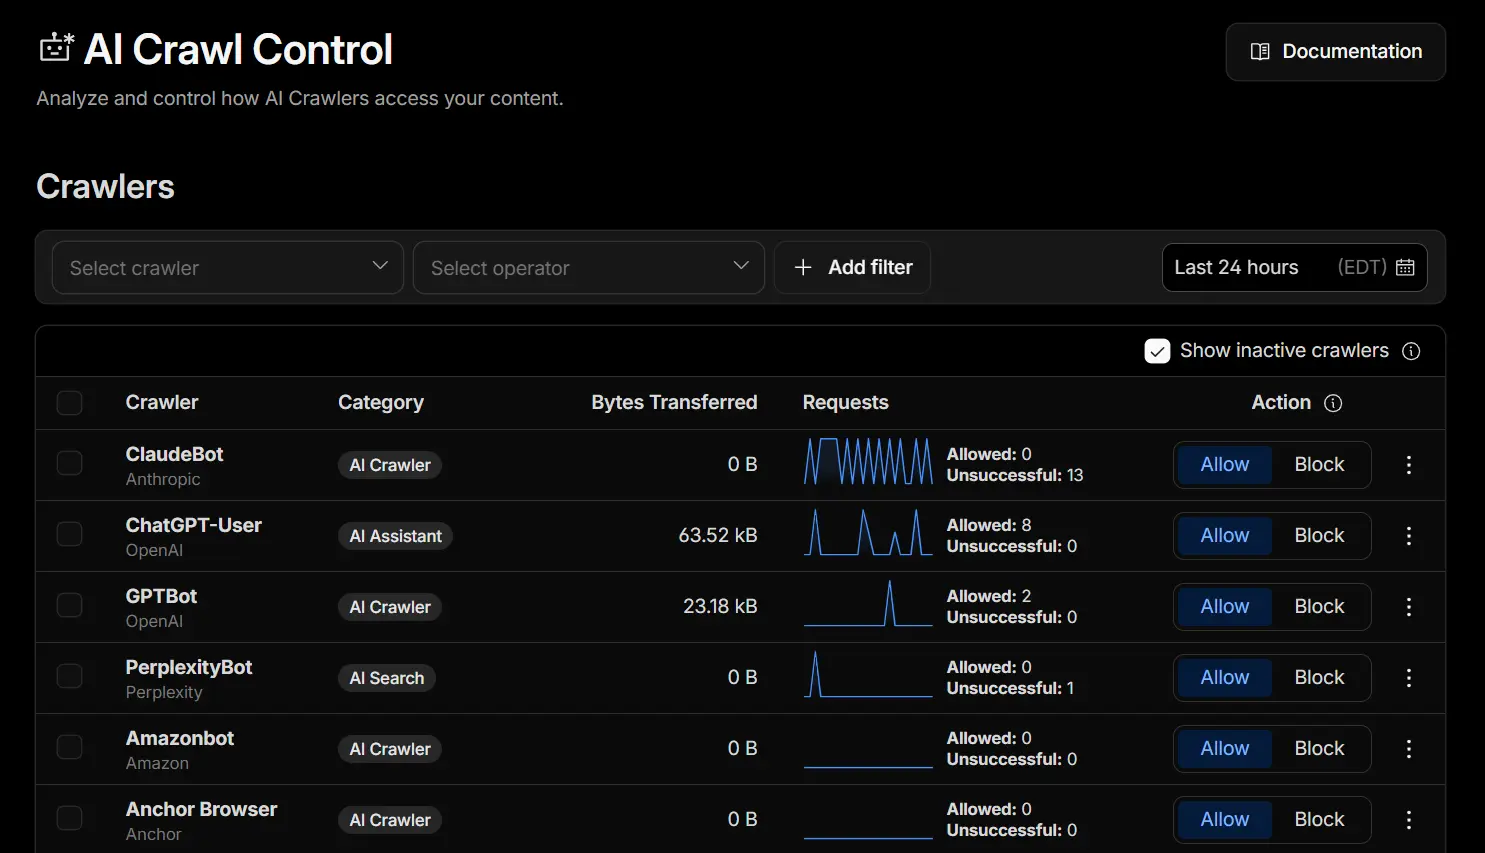Open the Documentation button

(1335, 52)
